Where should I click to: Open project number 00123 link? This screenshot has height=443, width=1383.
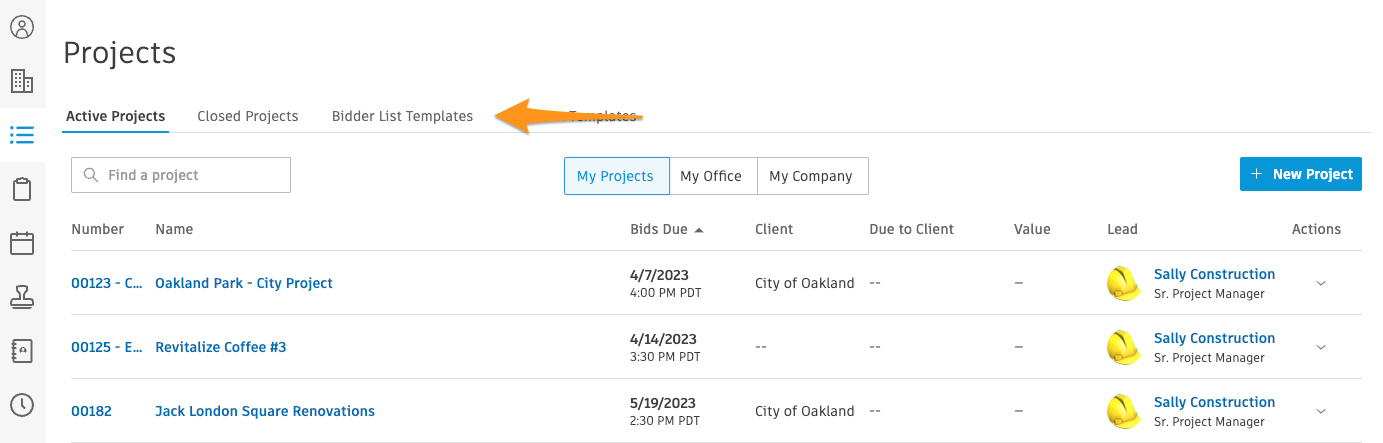[107, 283]
